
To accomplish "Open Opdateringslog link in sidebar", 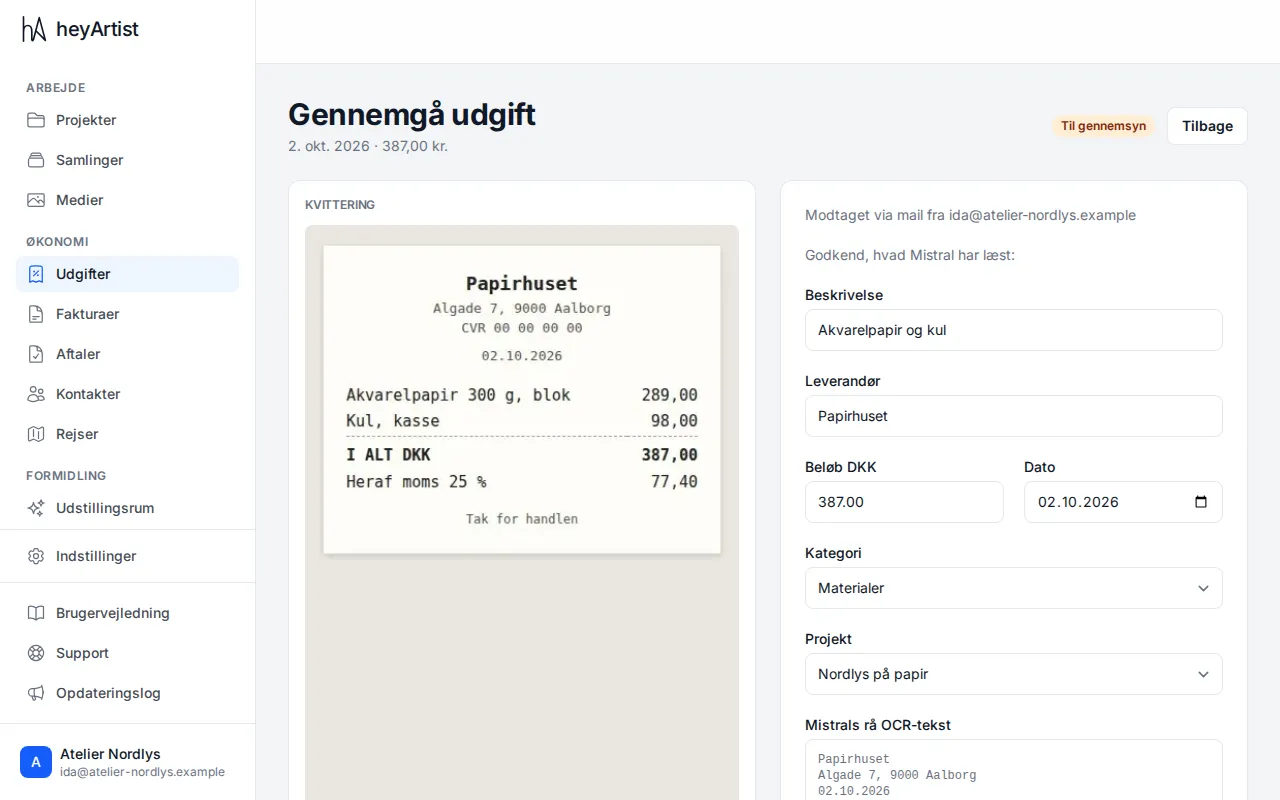I will pos(127,693).
